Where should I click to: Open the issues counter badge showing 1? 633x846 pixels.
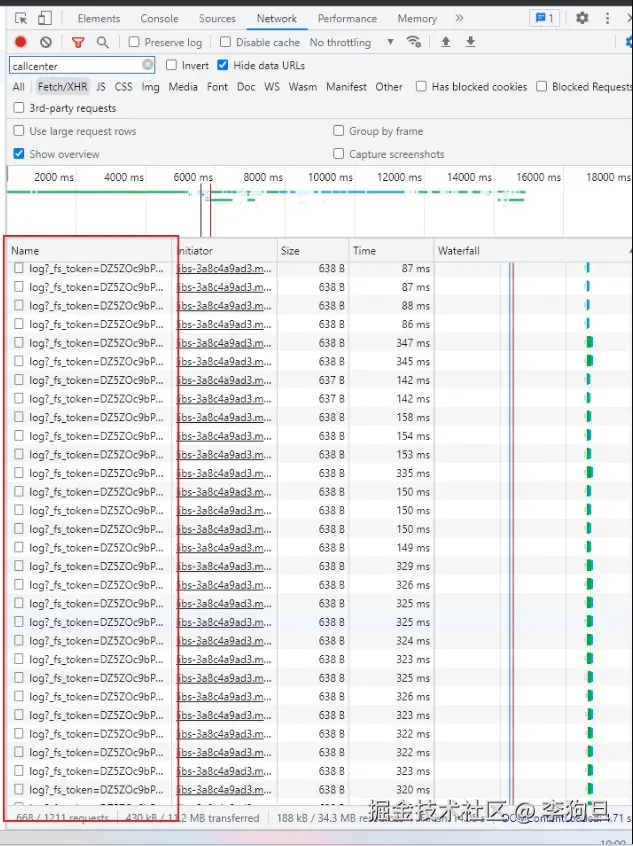(544, 18)
